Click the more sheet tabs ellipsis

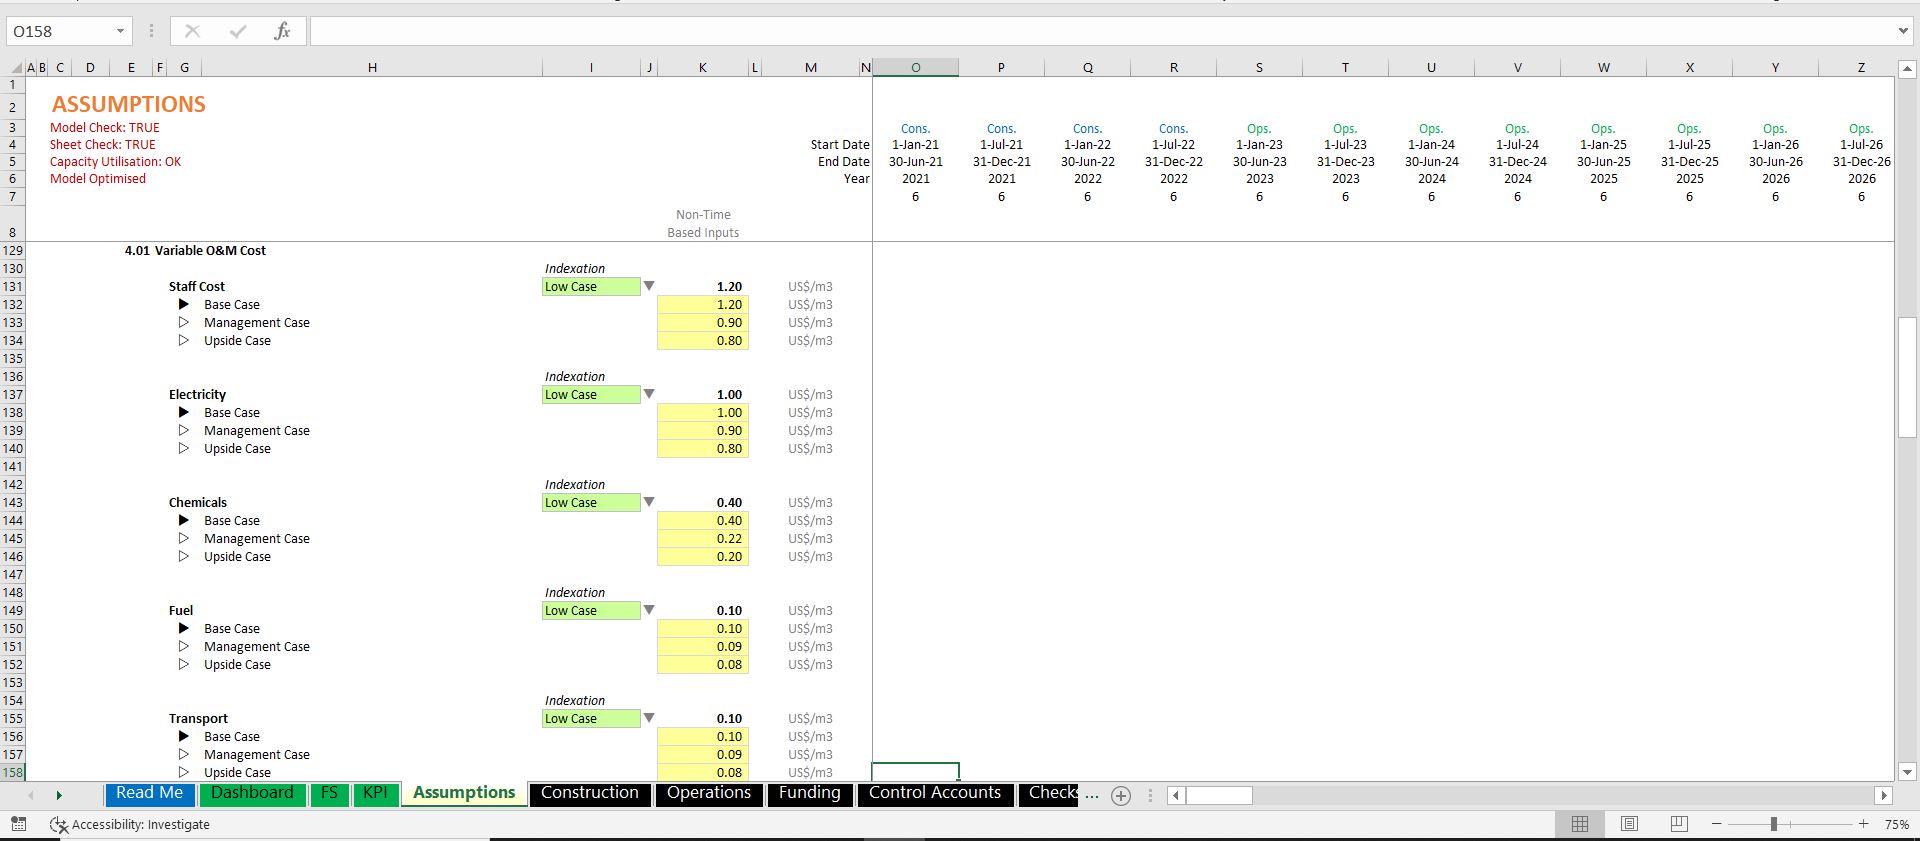tap(1092, 795)
